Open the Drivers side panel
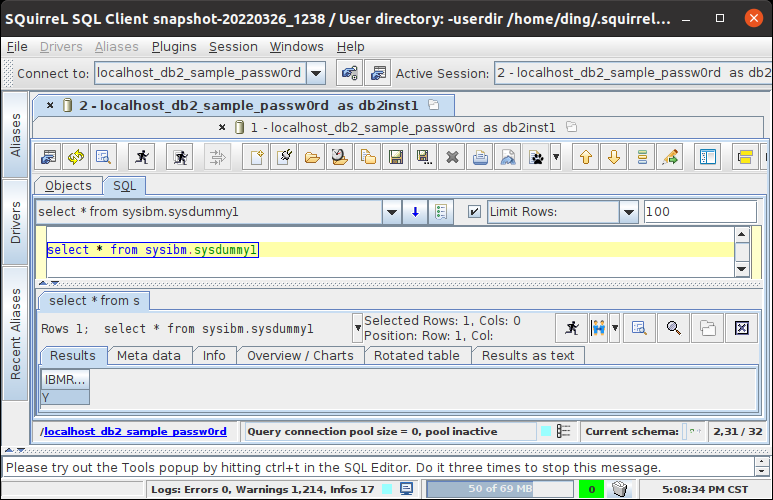773x500 pixels. click(x=15, y=222)
